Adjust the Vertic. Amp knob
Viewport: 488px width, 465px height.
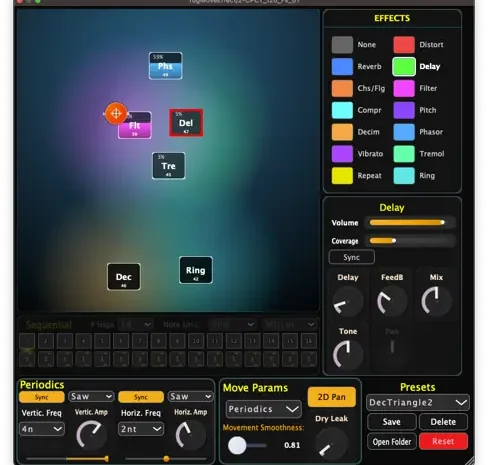[91, 435]
